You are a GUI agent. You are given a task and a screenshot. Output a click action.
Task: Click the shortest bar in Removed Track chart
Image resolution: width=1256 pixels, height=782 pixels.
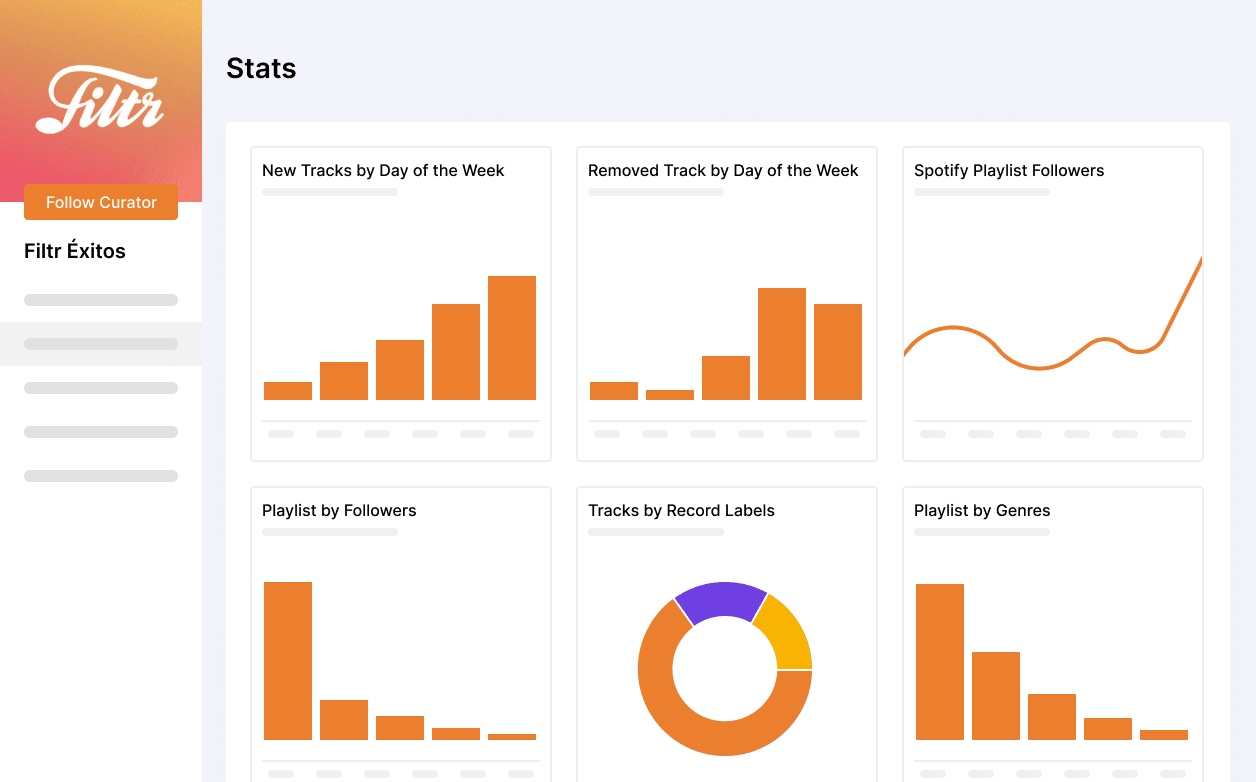(670, 395)
